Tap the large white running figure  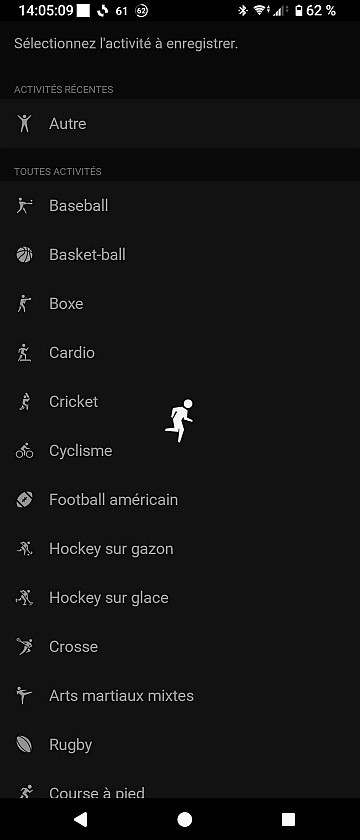click(179, 421)
